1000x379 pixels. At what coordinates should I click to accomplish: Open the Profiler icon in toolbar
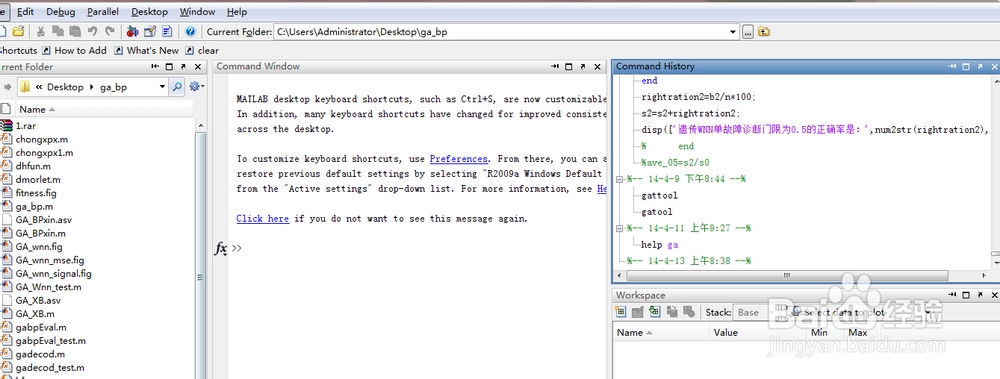click(167, 31)
